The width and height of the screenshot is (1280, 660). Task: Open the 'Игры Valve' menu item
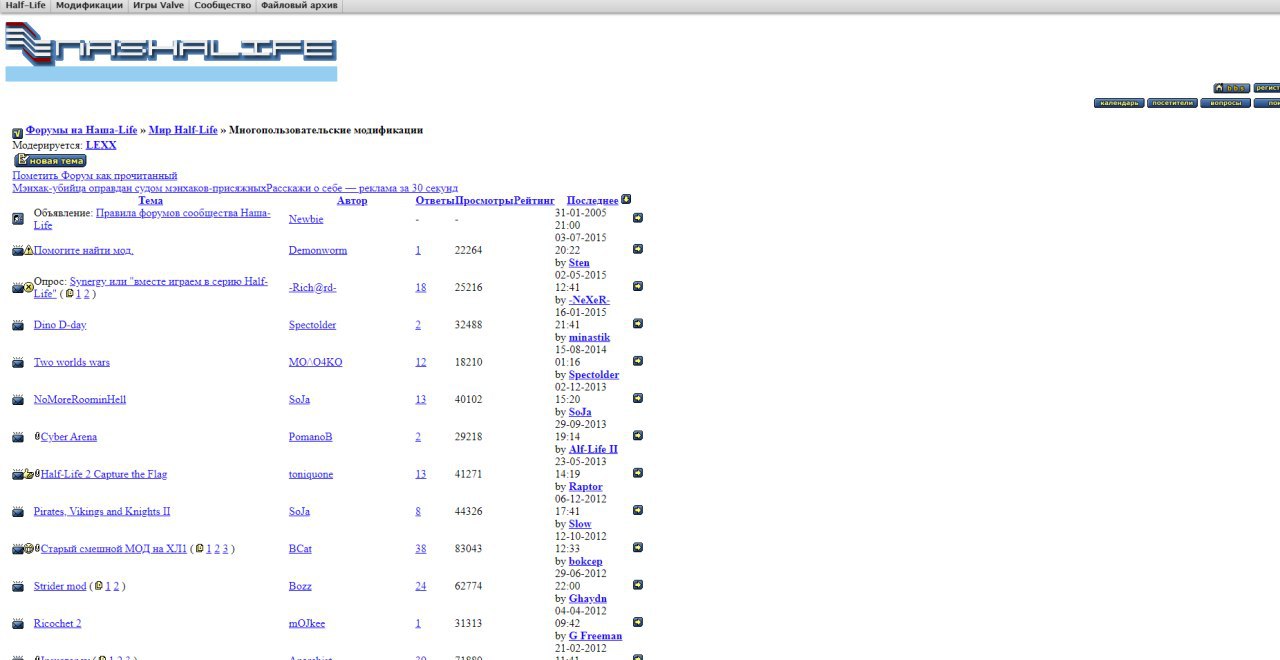(x=158, y=6)
